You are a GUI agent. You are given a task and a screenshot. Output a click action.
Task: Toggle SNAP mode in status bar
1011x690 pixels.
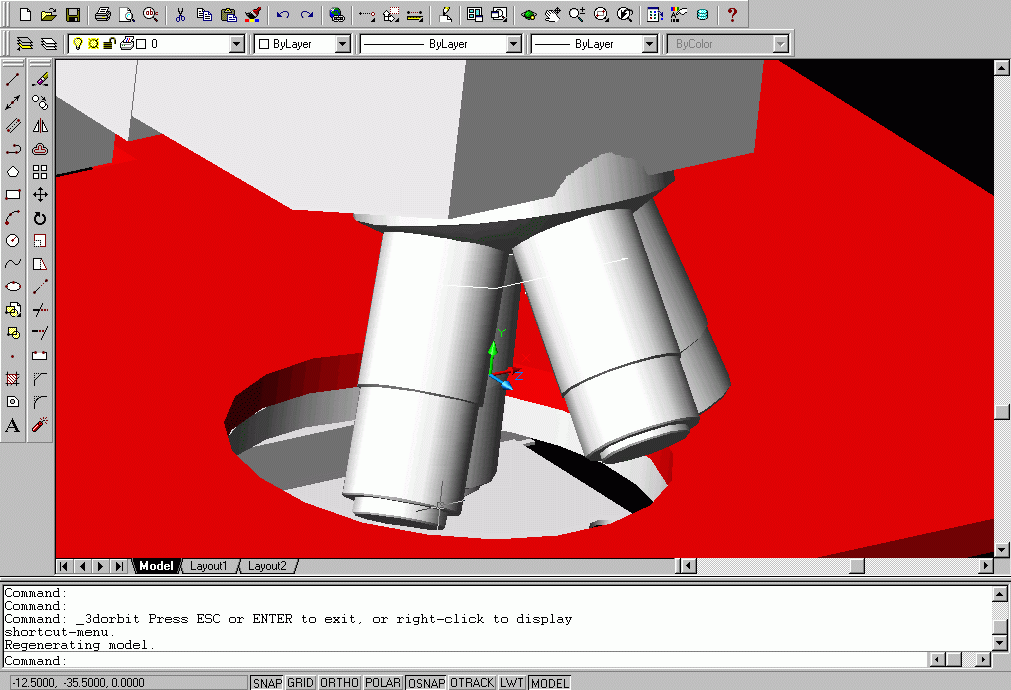point(267,683)
